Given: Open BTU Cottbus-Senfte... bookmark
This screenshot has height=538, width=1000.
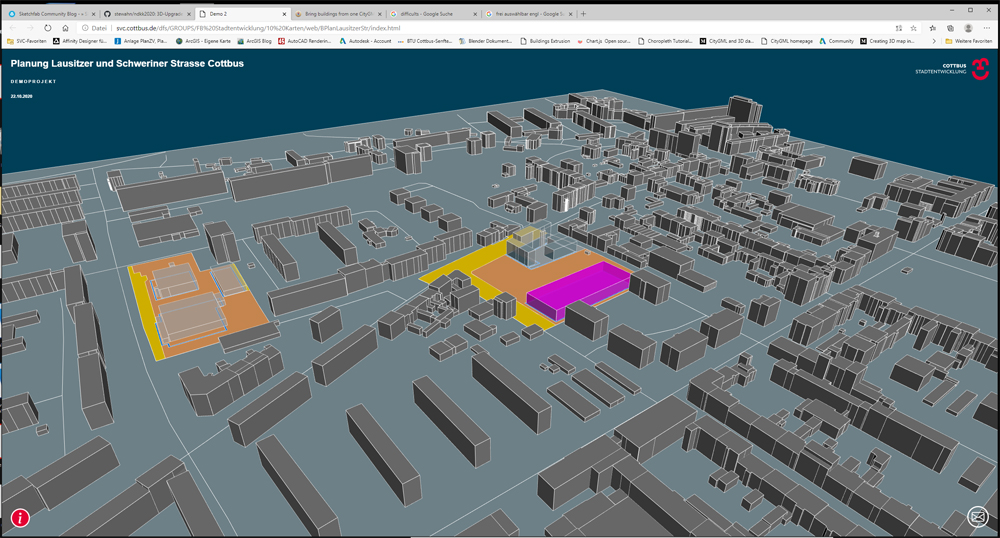Looking at the screenshot, I should click(x=424, y=41).
